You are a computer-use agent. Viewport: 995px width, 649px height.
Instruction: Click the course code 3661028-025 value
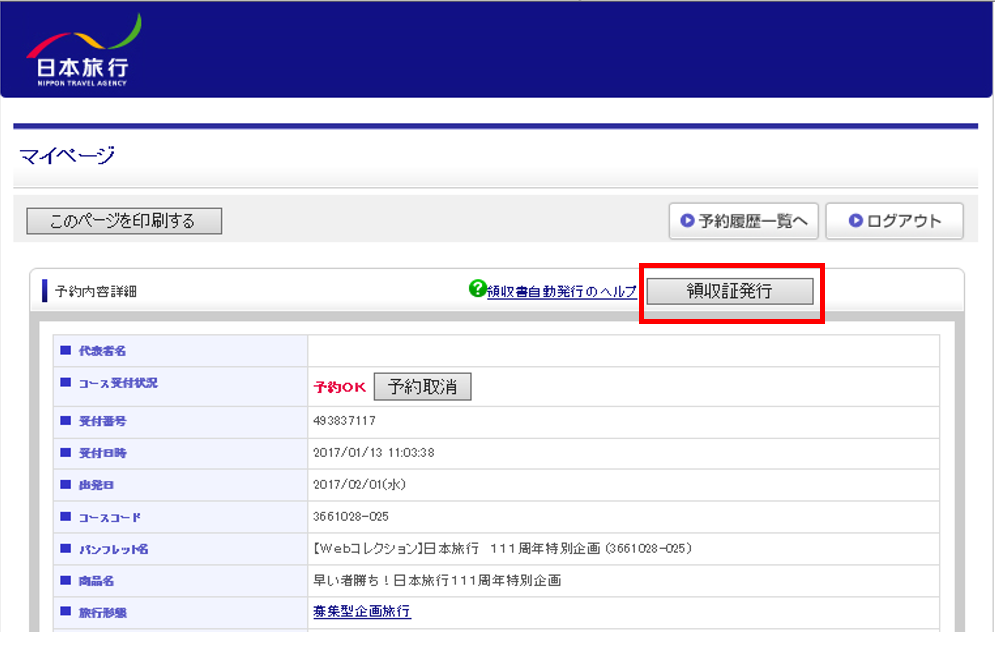[350, 517]
